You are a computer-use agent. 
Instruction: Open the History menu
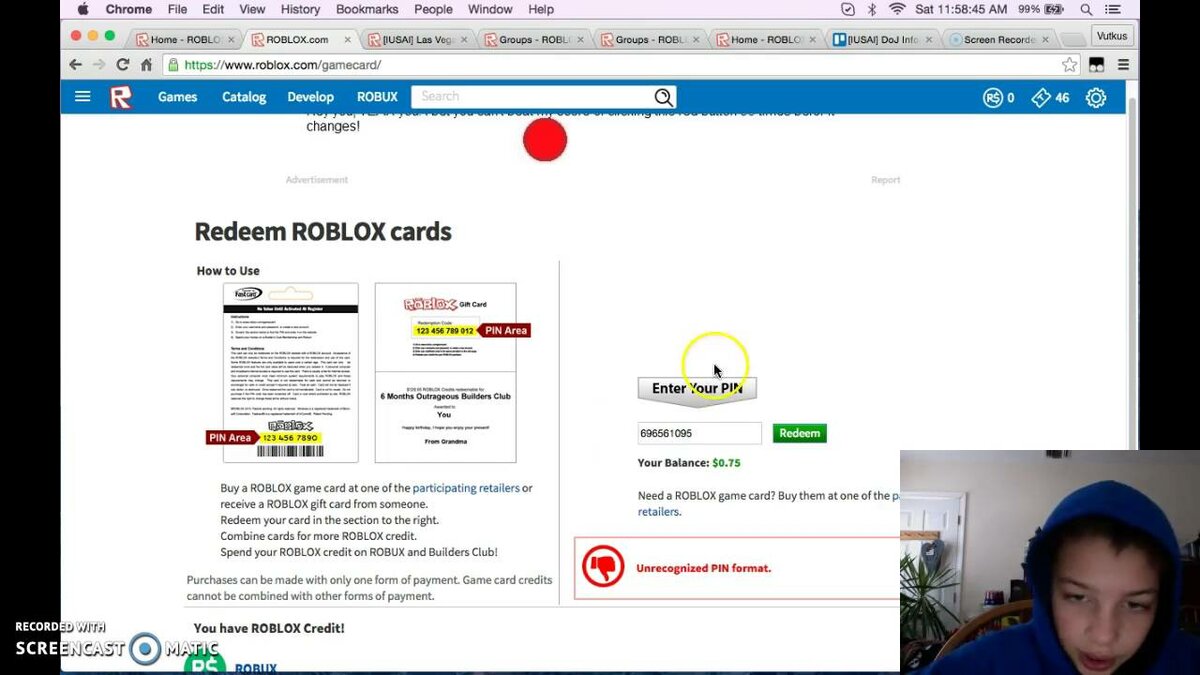[300, 9]
